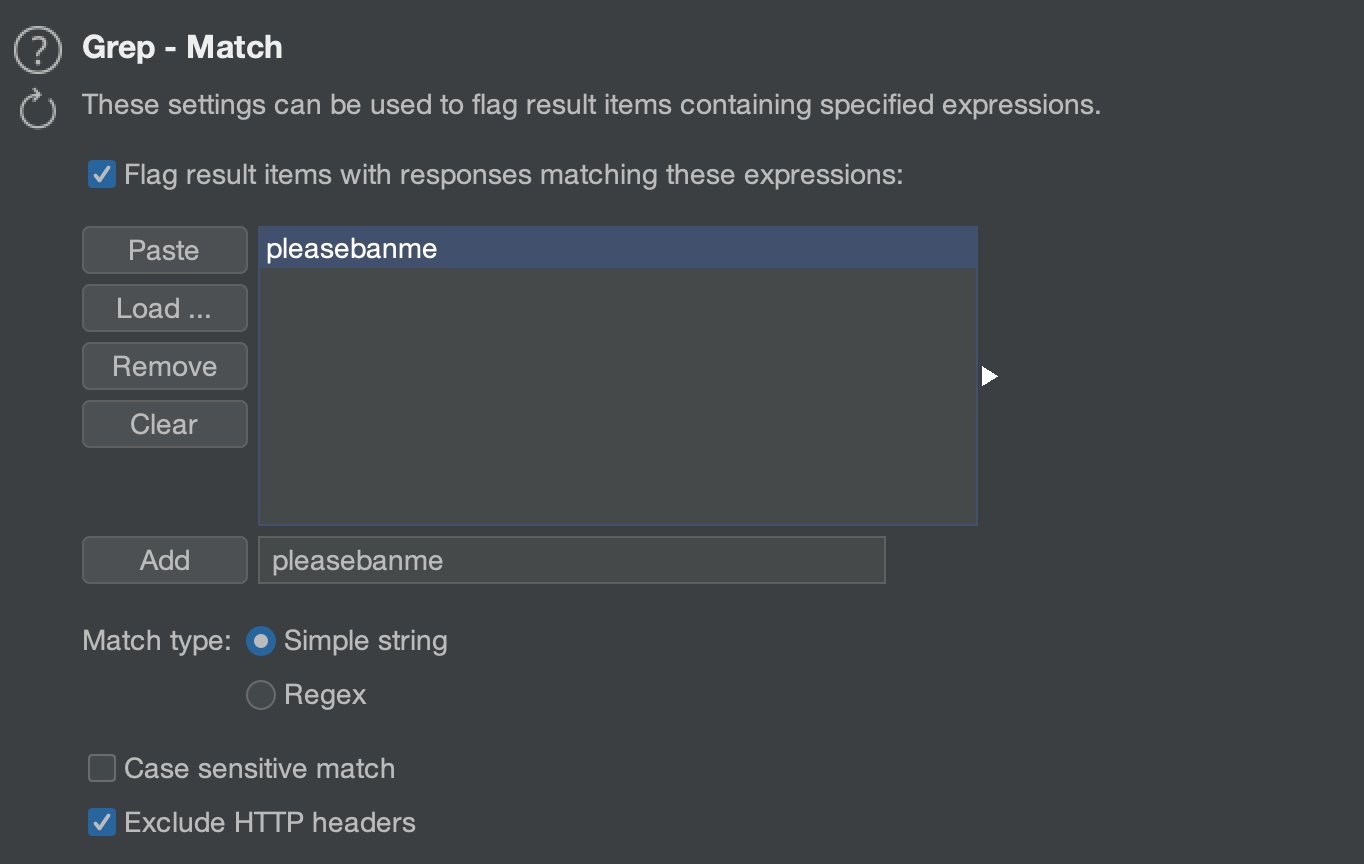Click Add to add the expression
This screenshot has height=864, width=1364.
point(165,560)
